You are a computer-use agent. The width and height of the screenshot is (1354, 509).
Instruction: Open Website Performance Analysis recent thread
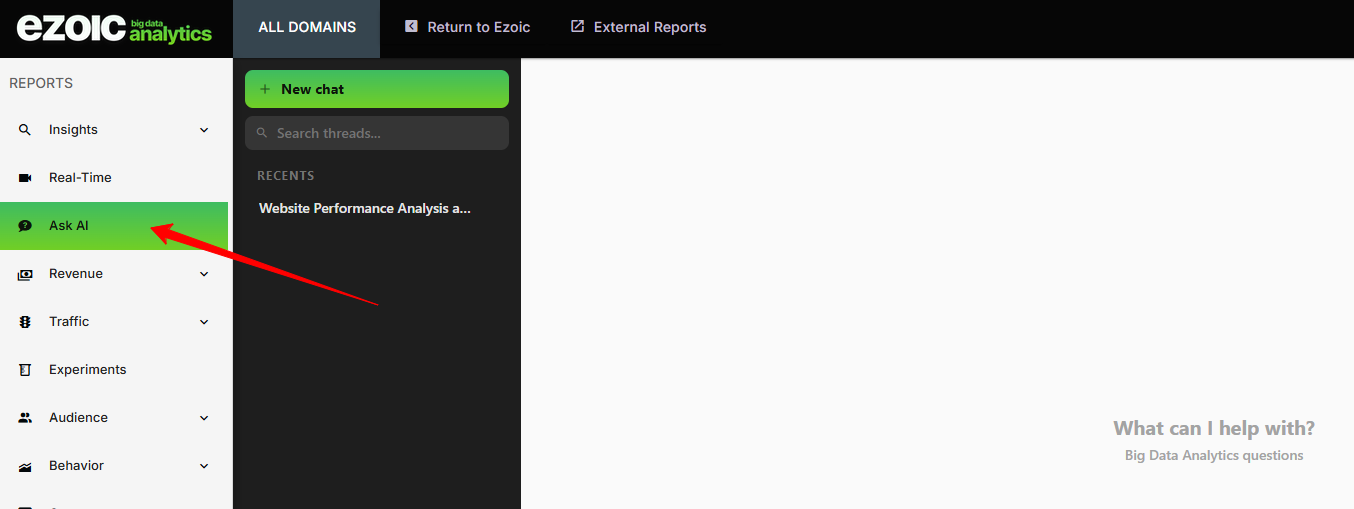[365, 209]
